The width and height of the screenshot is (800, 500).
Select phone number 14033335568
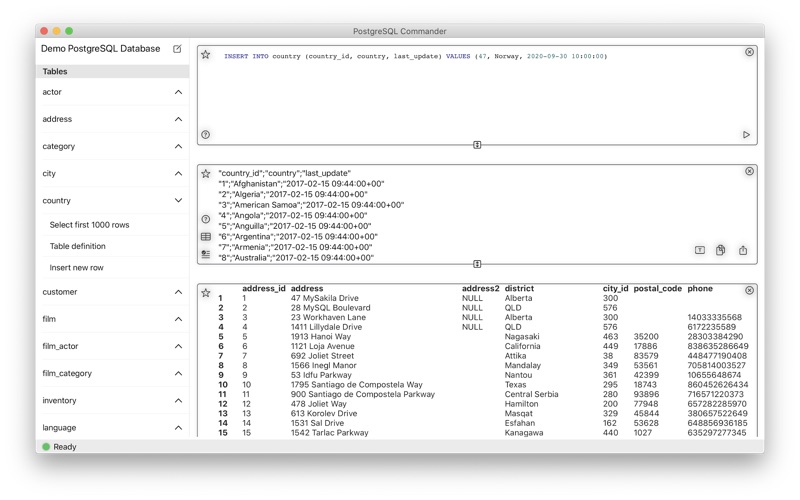click(714, 317)
